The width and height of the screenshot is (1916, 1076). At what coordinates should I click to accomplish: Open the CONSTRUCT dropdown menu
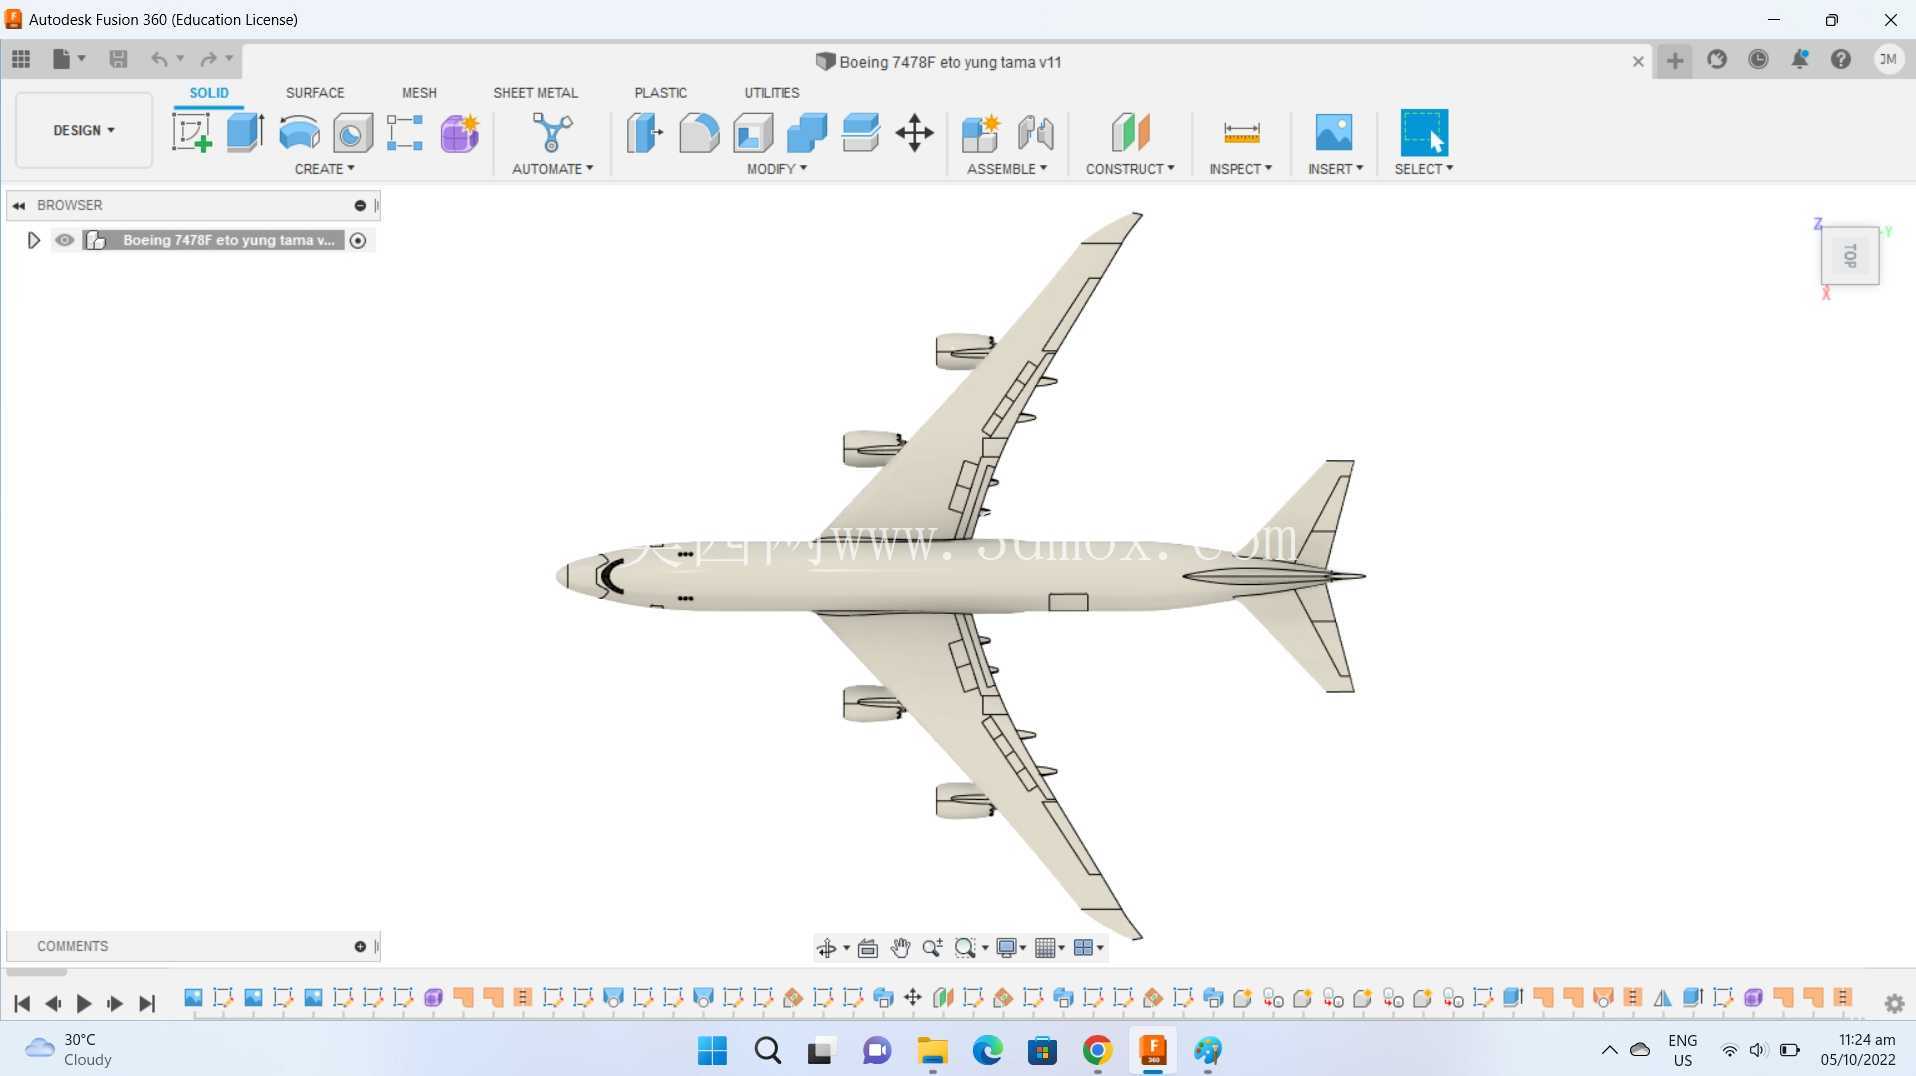point(1130,169)
